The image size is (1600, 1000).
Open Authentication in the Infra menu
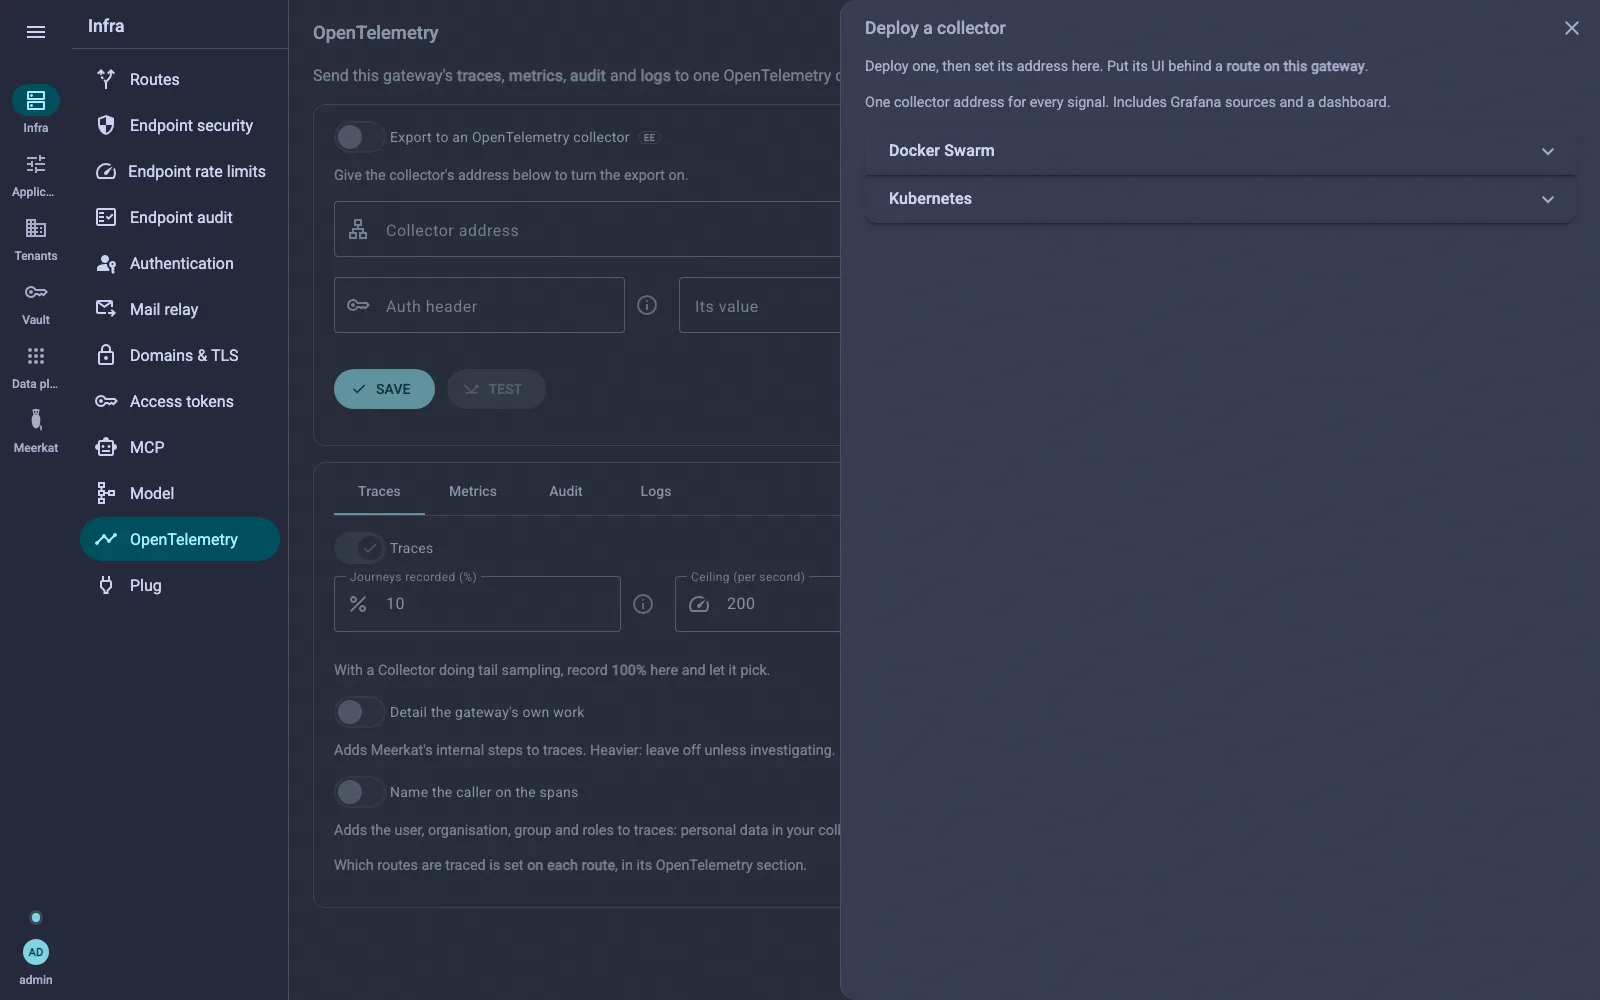(180, 263)
